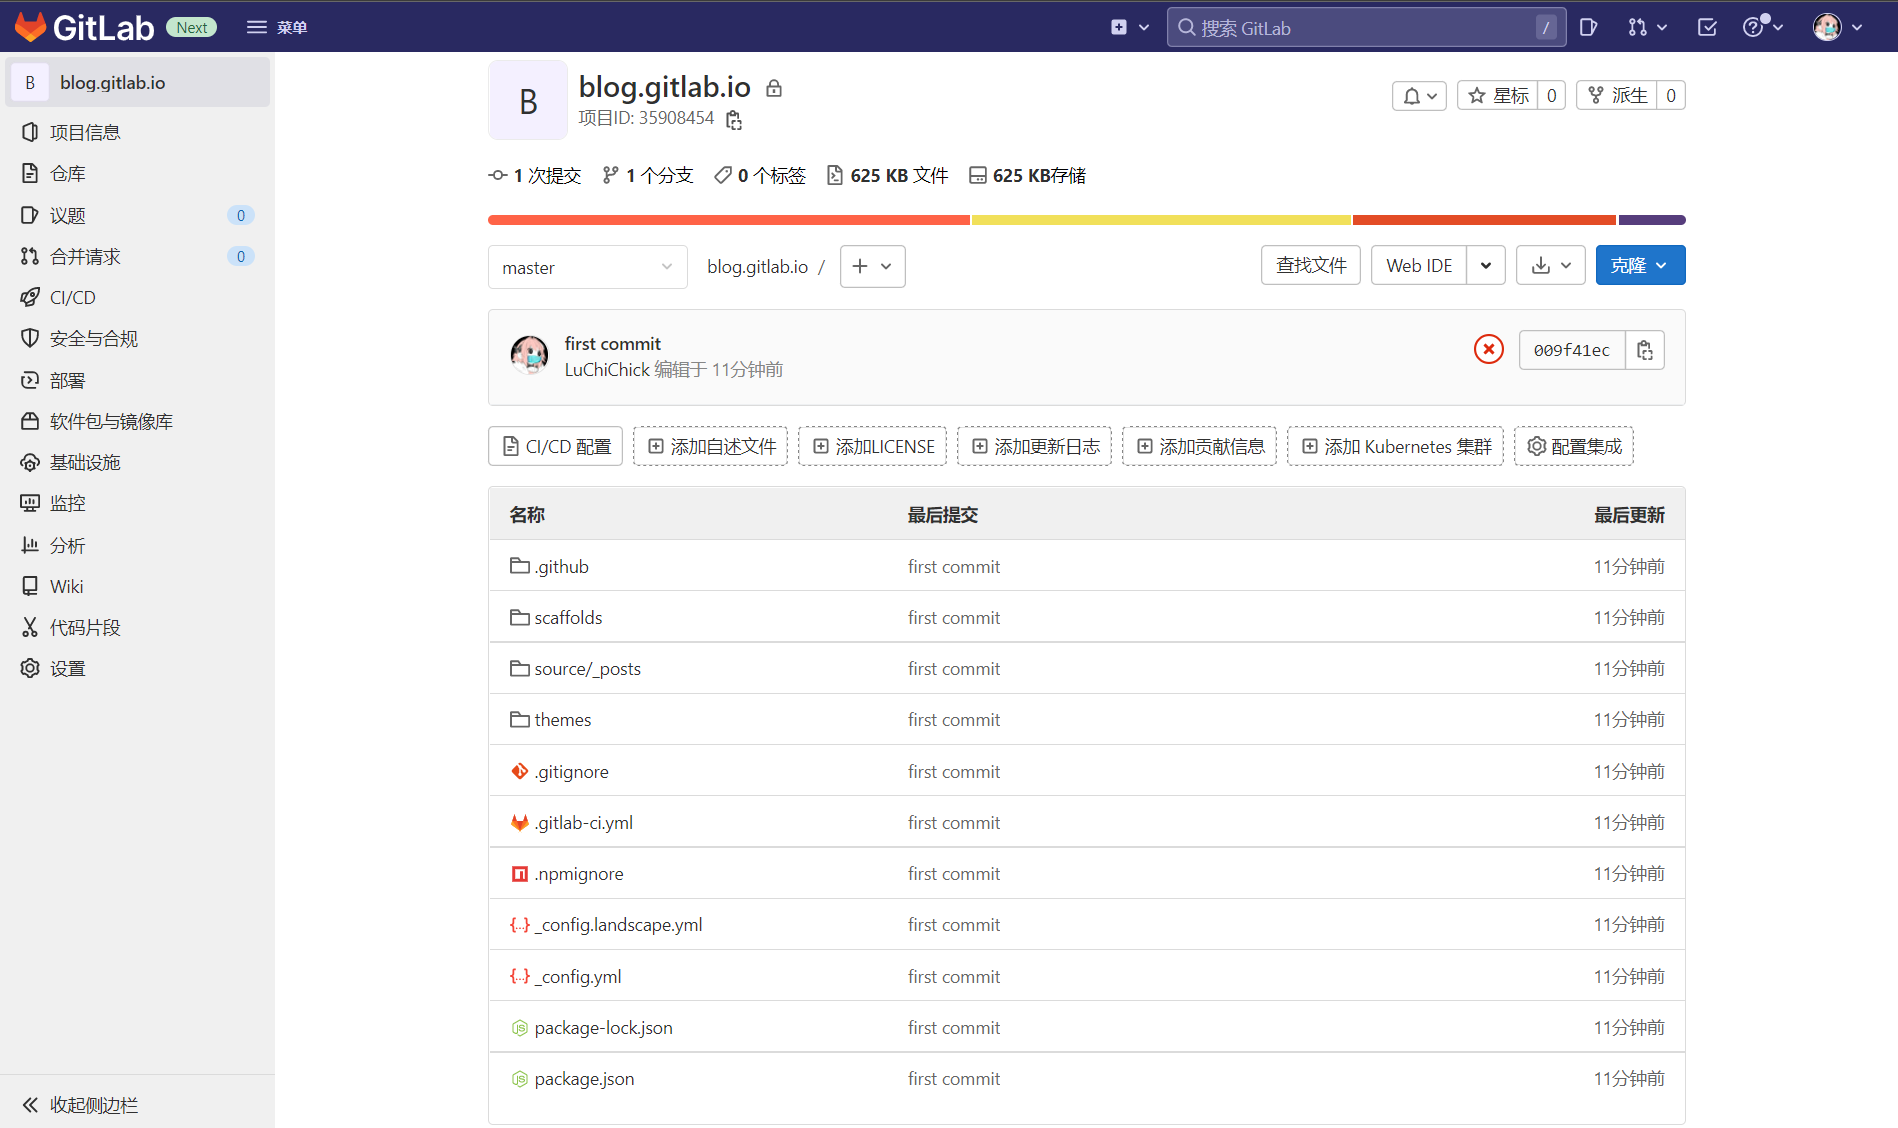This screenshot has width=1898, height=1128.
Task: Click the commit hash 009f41ec
Action: click(x=1572, y=350)
